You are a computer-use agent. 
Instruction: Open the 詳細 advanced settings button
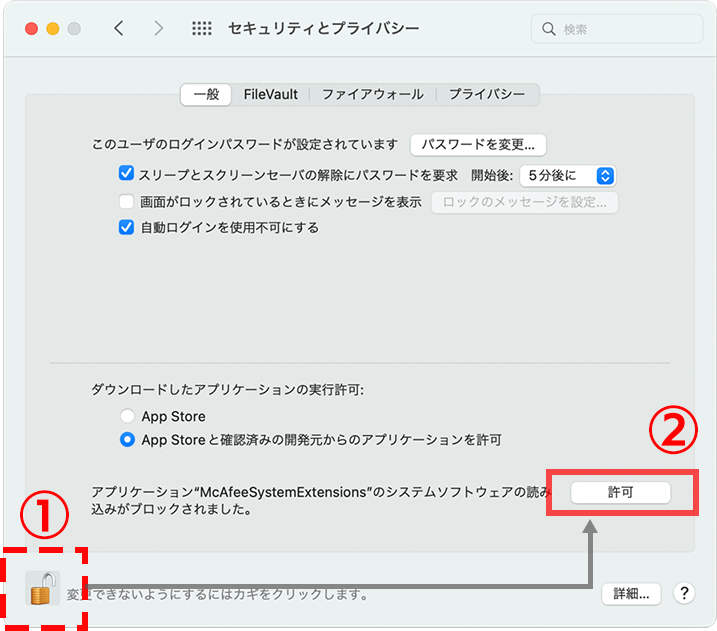click(x=631, y=593)
